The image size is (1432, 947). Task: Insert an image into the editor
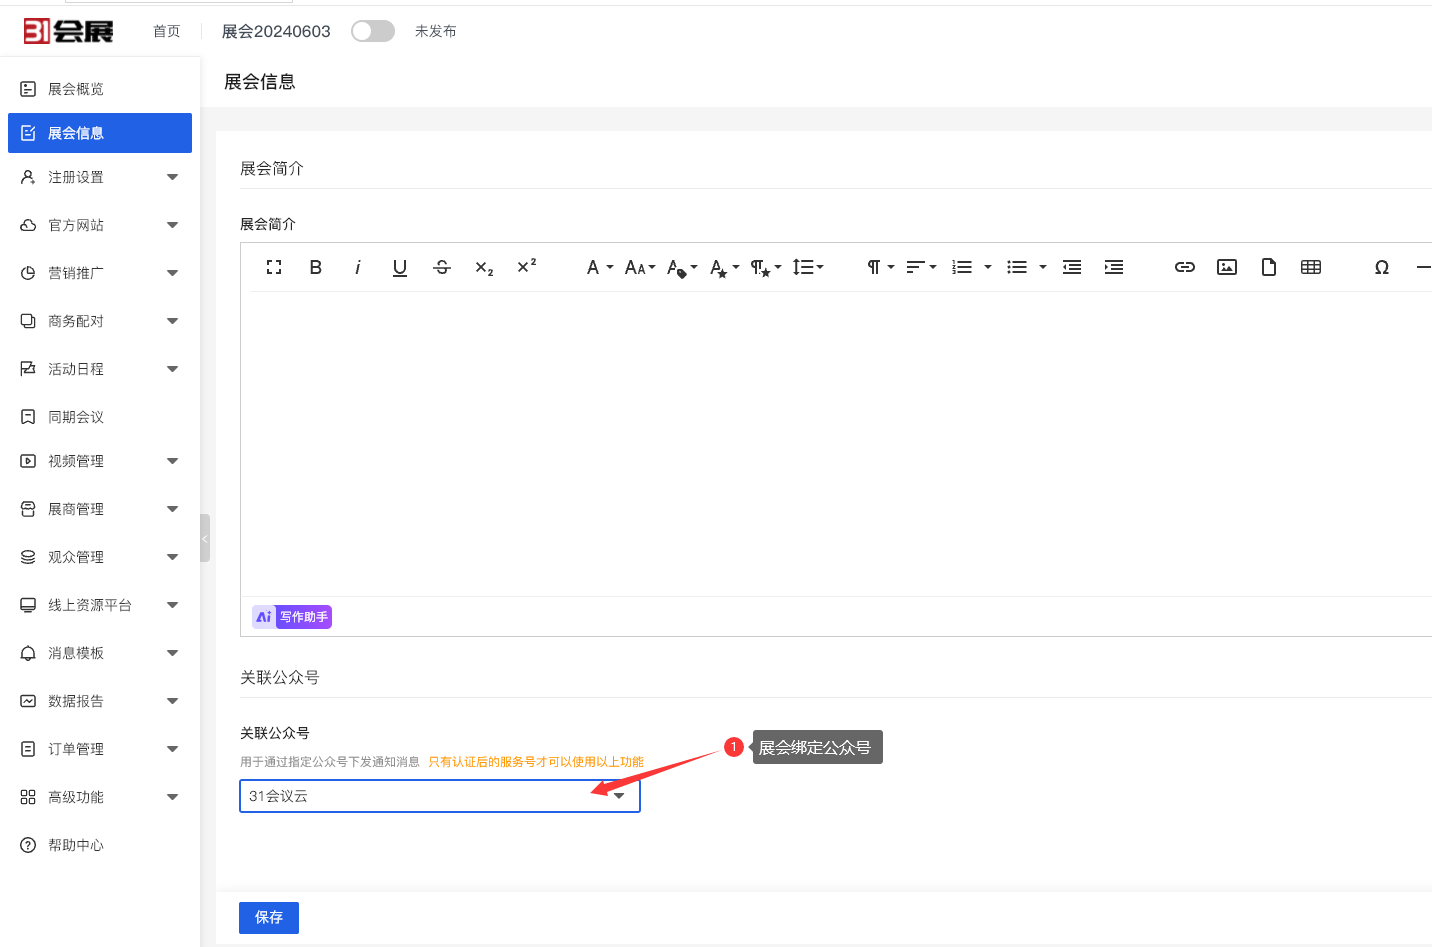coord(1227,267)
